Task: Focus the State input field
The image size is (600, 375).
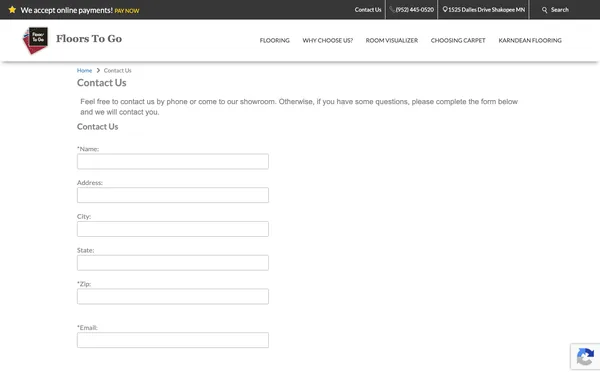Action: click(173, 263)
